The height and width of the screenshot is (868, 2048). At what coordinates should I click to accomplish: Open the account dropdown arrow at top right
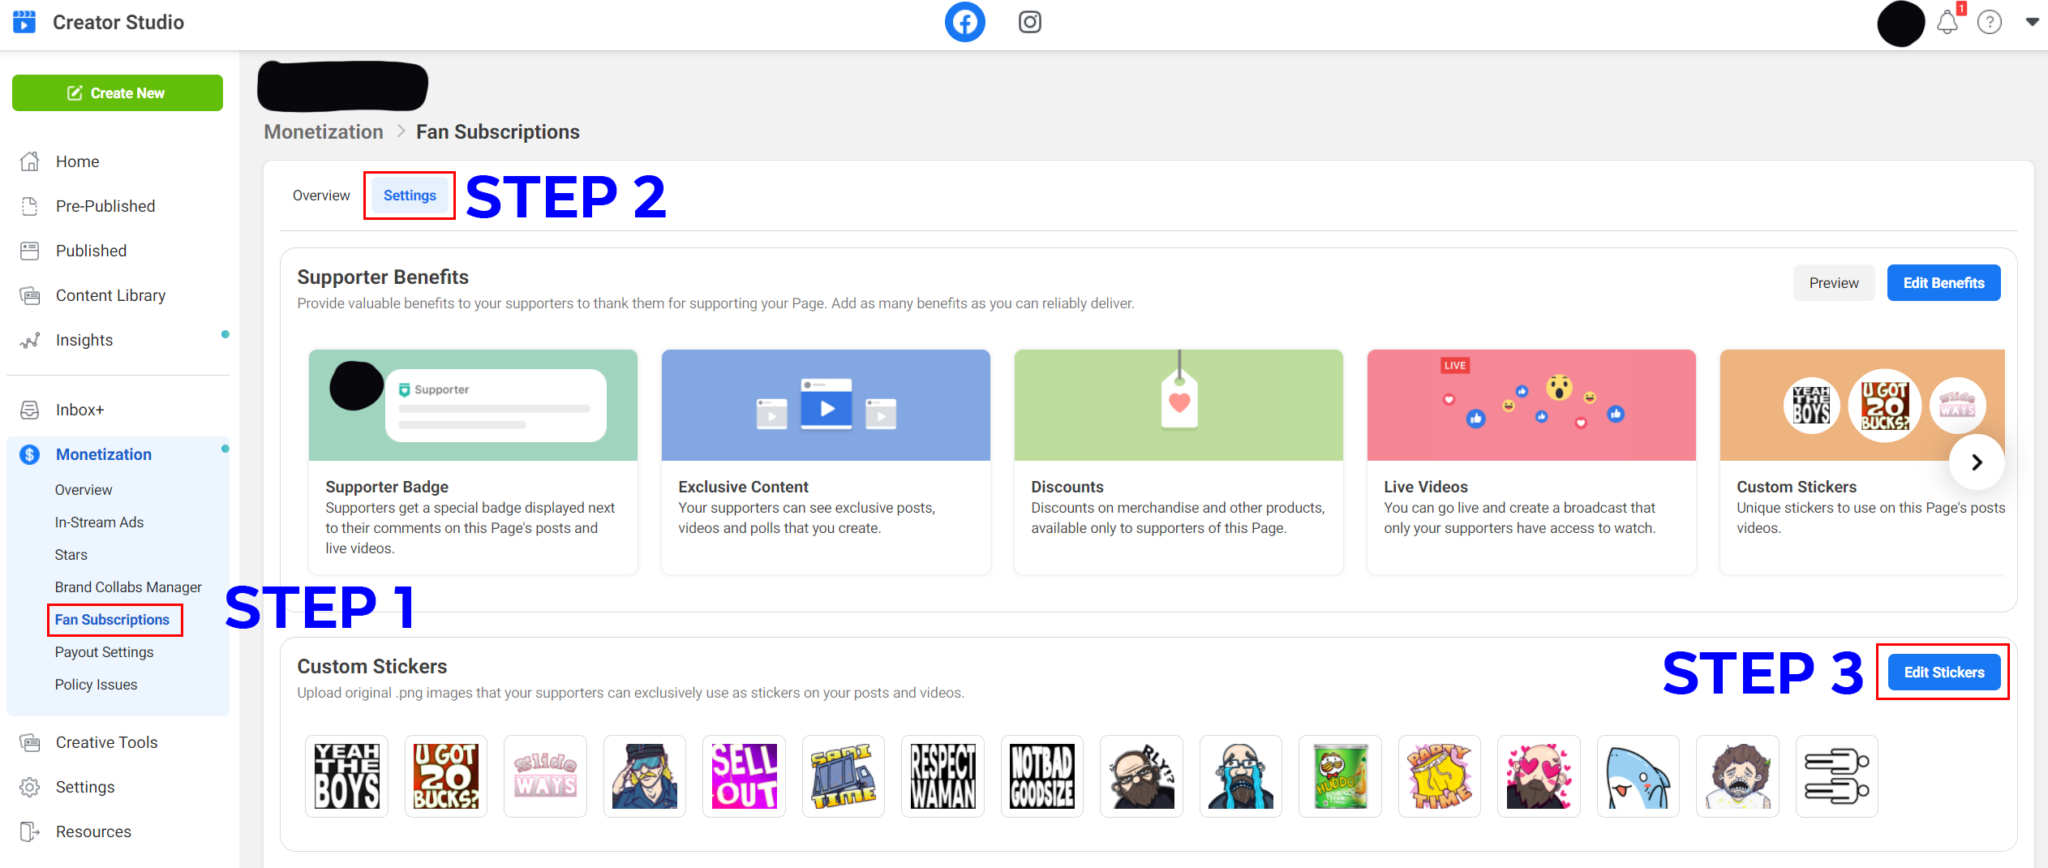coord(2032,22)
